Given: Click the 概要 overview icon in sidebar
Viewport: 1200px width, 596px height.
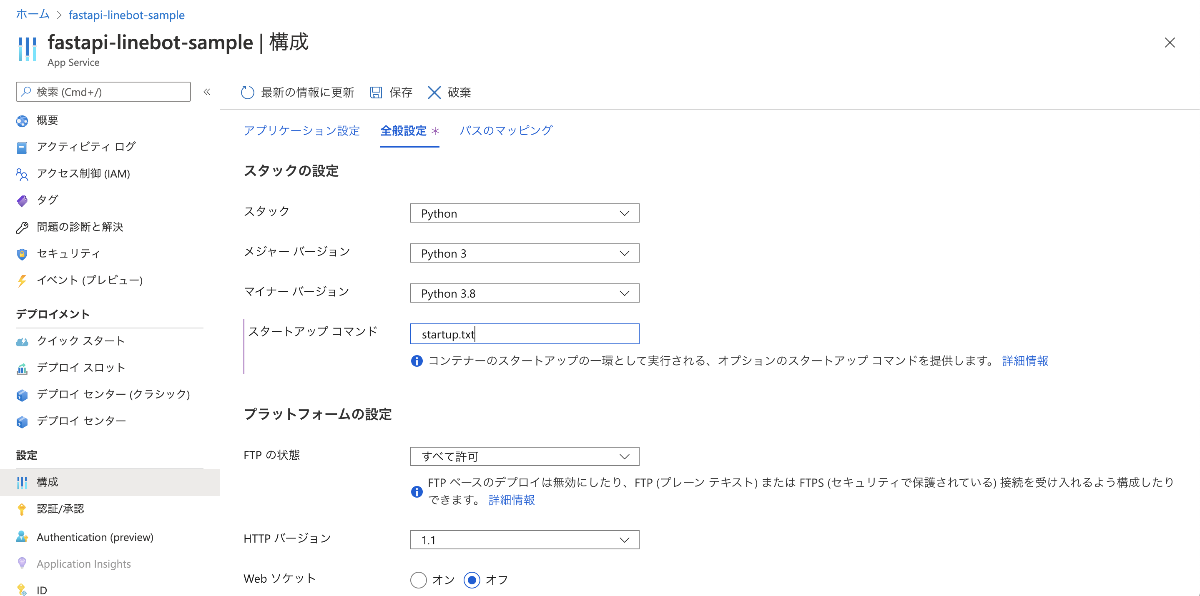Looking at the screenshot, I should pos(22,120).
